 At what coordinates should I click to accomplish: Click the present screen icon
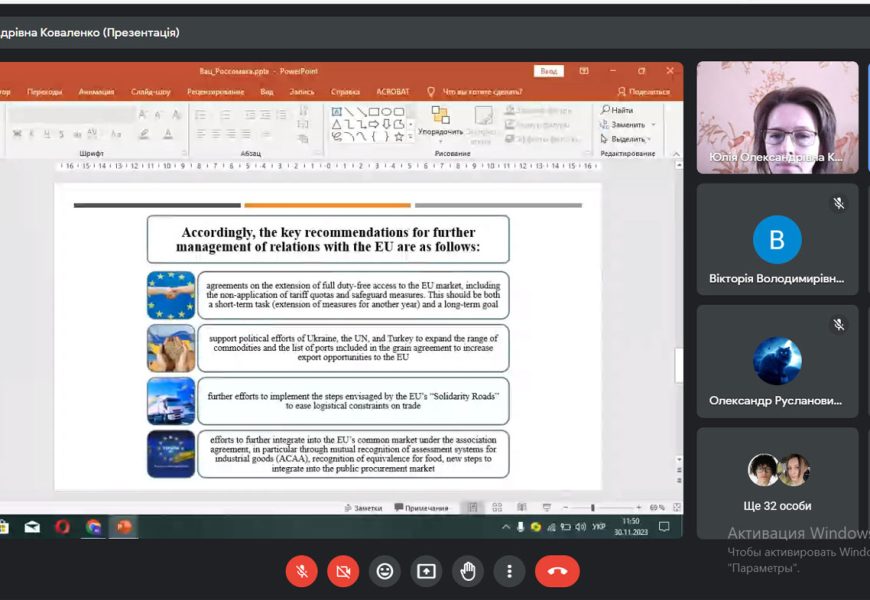pyautogui.click(x=426, y=571)
